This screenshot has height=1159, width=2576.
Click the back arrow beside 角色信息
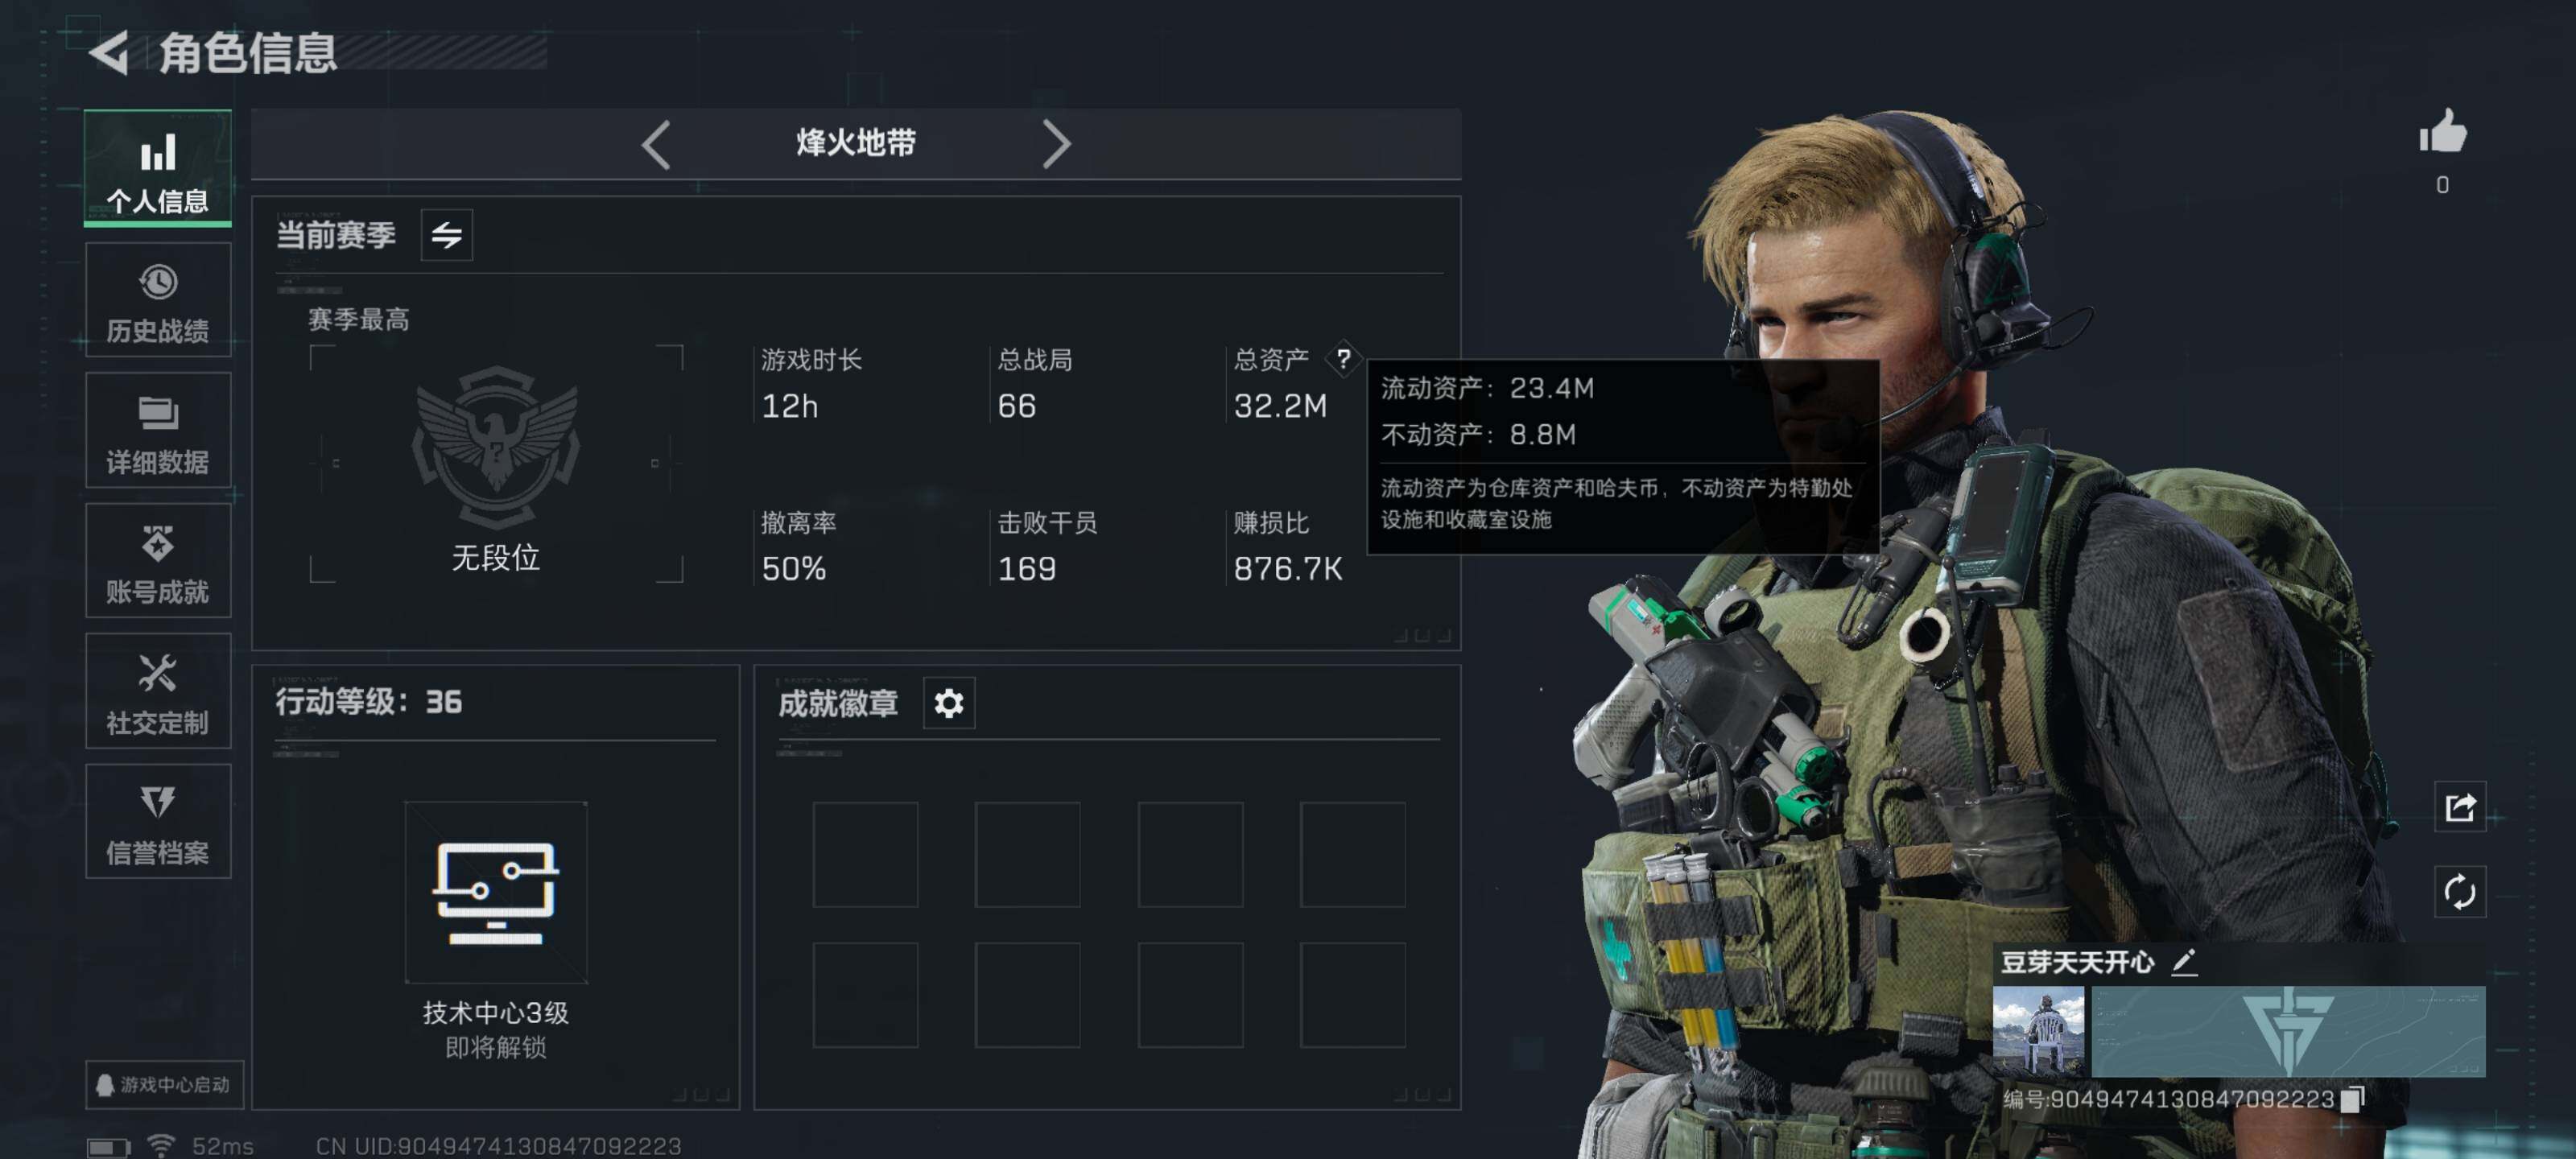[x=110, y=53]
